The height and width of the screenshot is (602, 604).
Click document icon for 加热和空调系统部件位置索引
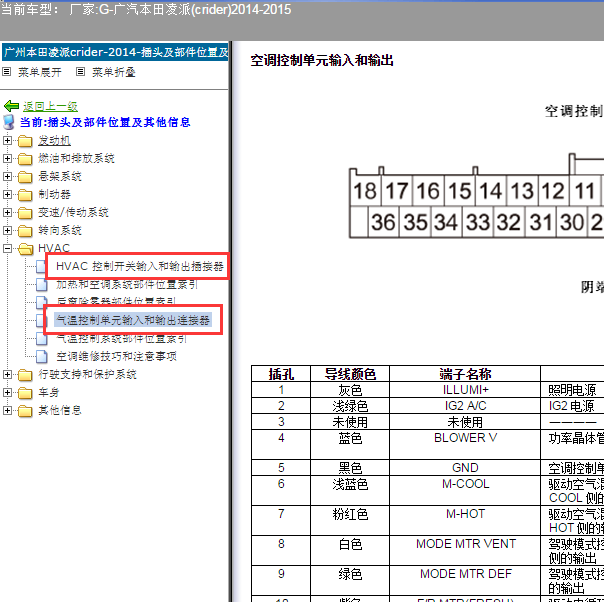tap(41, 285)
